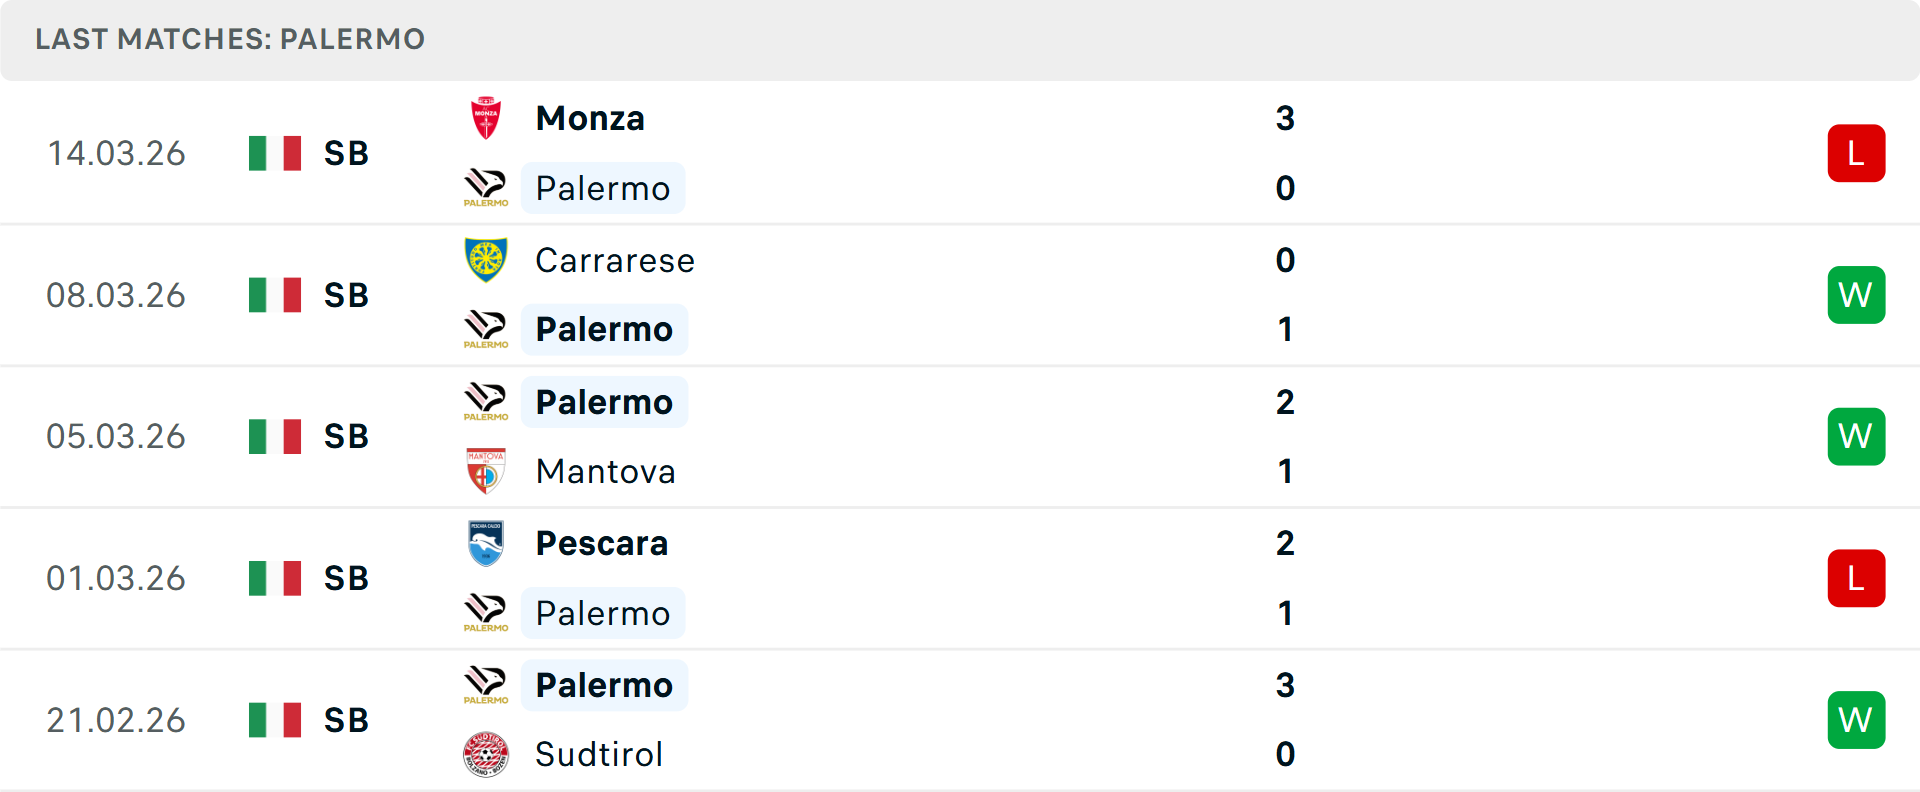Click the Mantova club crest

(x=486, y=471)
